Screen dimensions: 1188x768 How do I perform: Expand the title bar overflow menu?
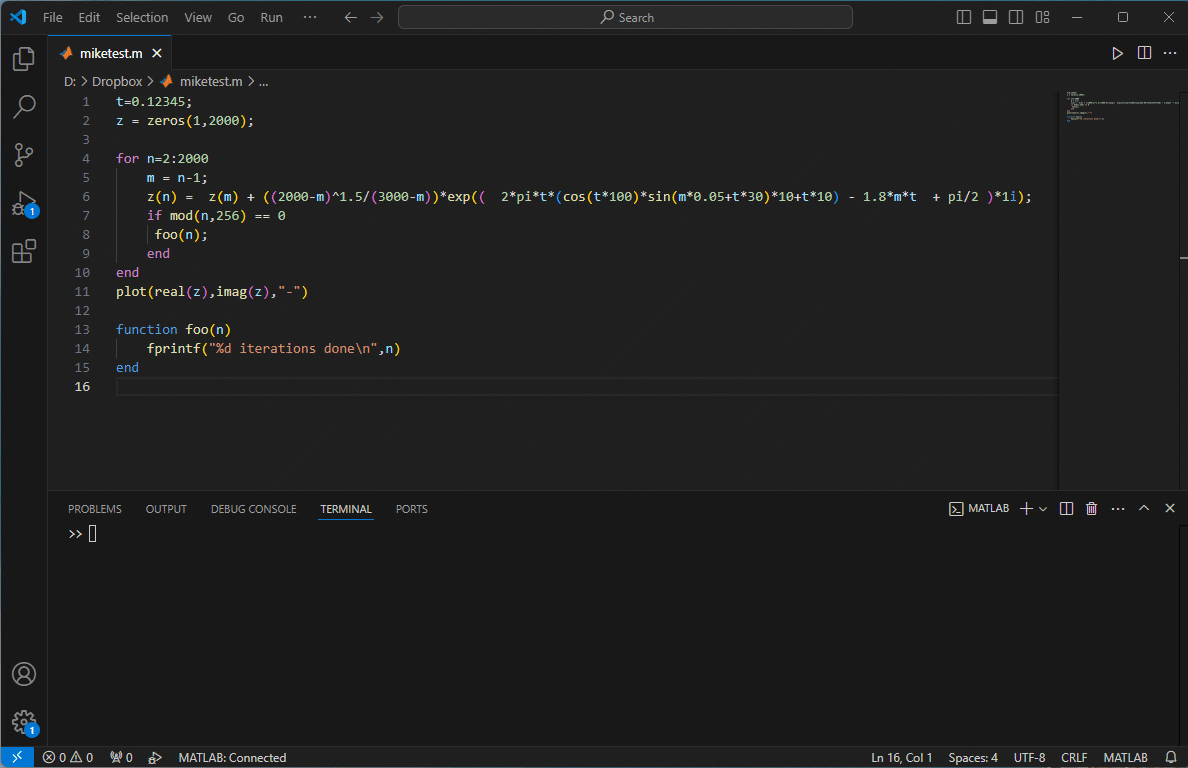click(x=310, y=17)
